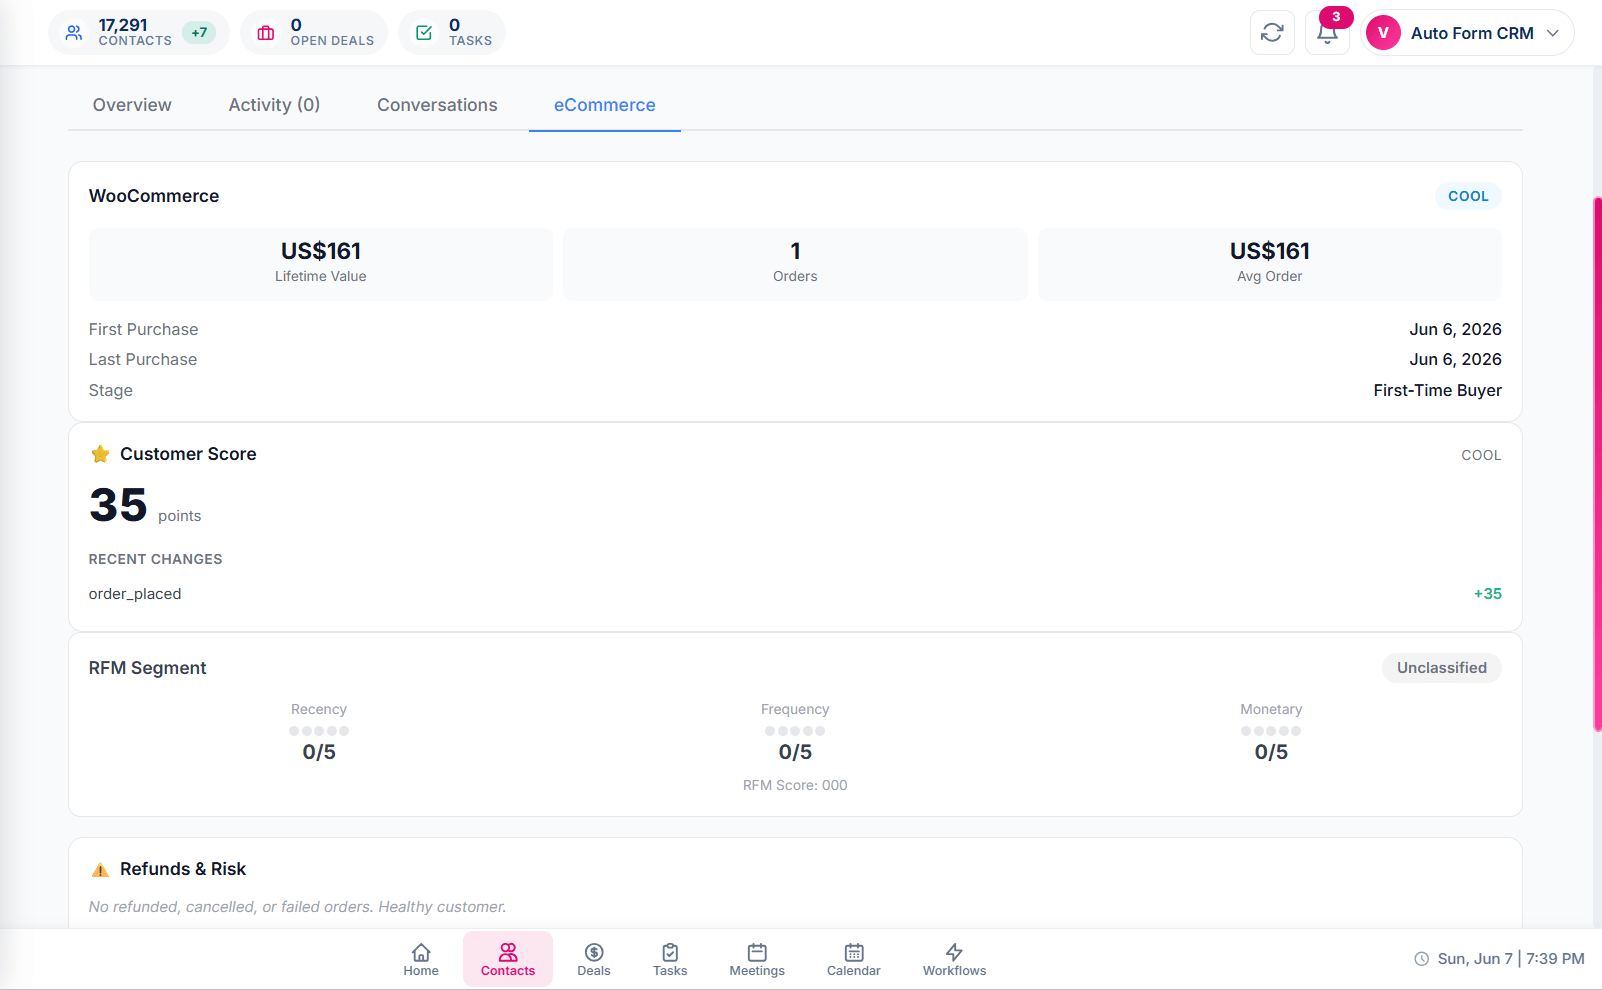Screen dimensions: 1602x990
Task: Open Meetings in bottom navigation
Action: click(x=757, y=959)
